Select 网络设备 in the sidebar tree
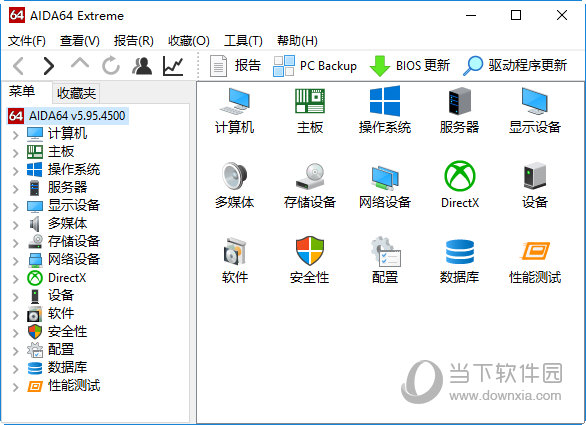The image size is (586, 425). pyautogui.click(x=63, y=259)
